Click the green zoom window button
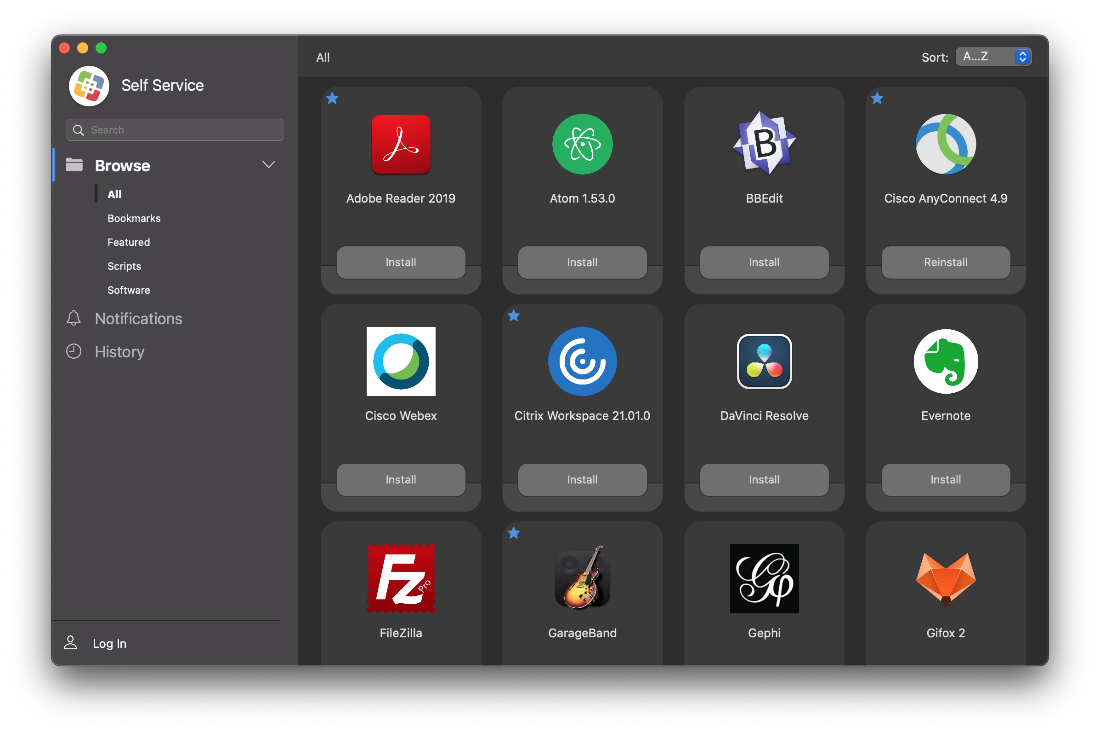1100x734 pixels. pyautogui.click(x=101, y=48)
